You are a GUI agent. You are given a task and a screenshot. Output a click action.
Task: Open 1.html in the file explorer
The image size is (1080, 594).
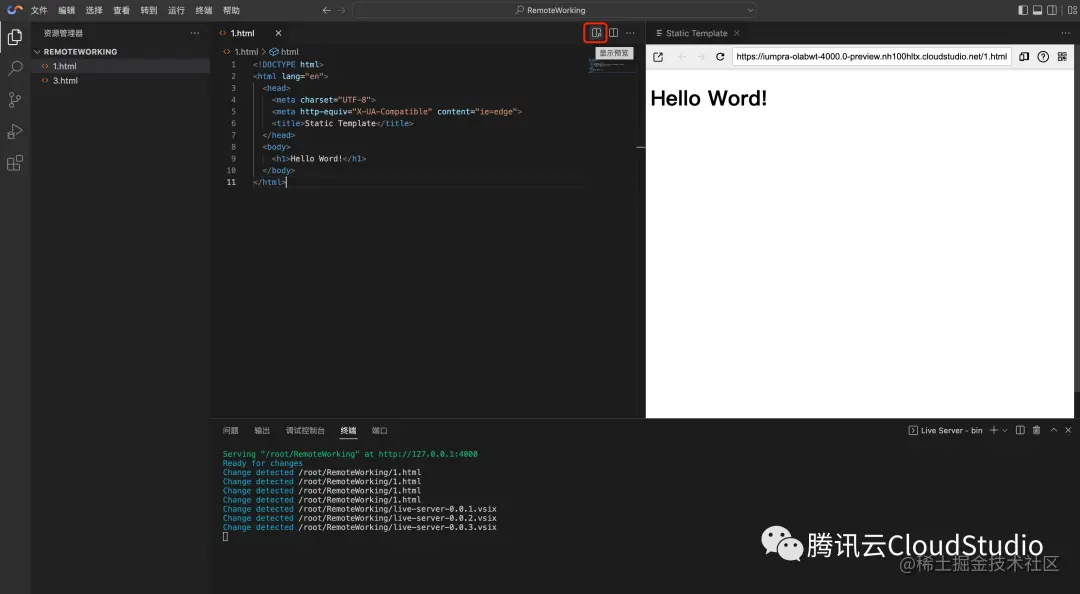(x=121, y=66)
